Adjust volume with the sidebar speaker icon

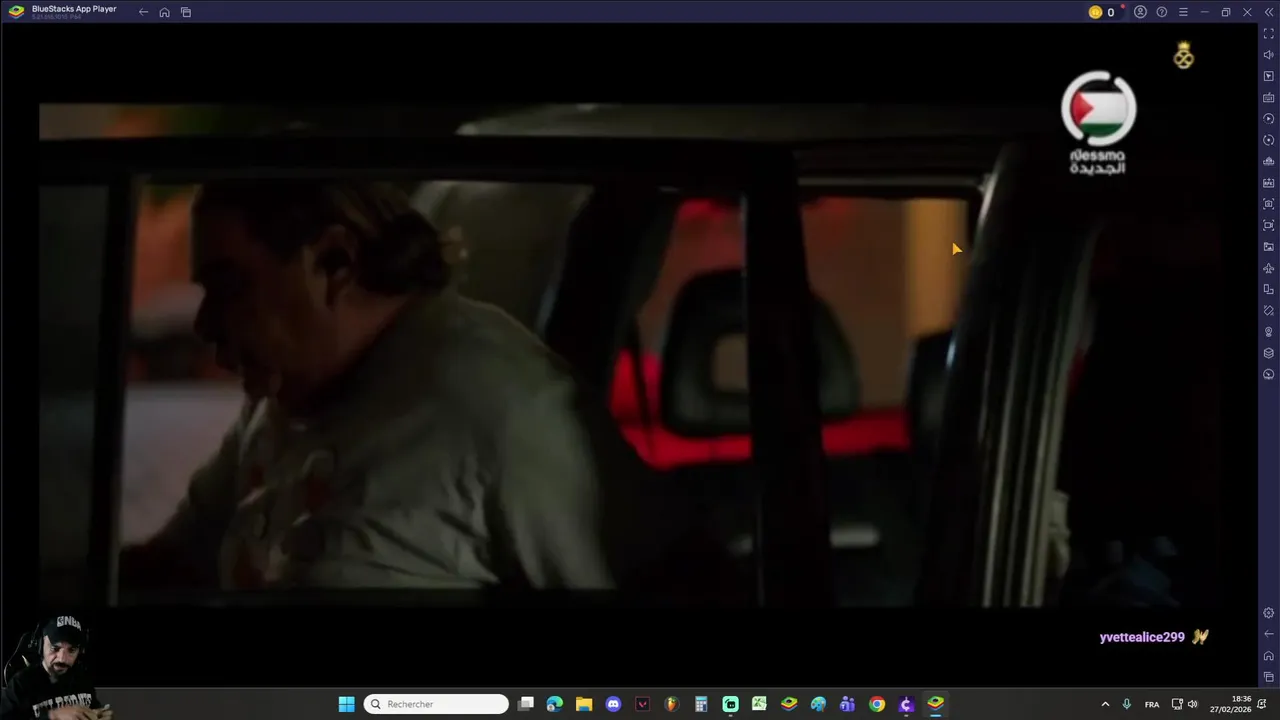[1269, 55]
